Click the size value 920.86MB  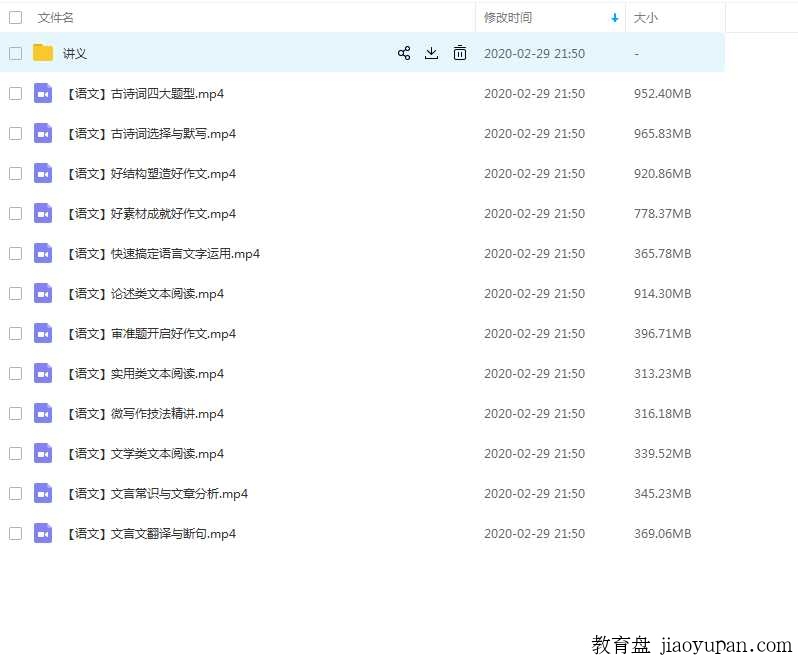point(662,174)
